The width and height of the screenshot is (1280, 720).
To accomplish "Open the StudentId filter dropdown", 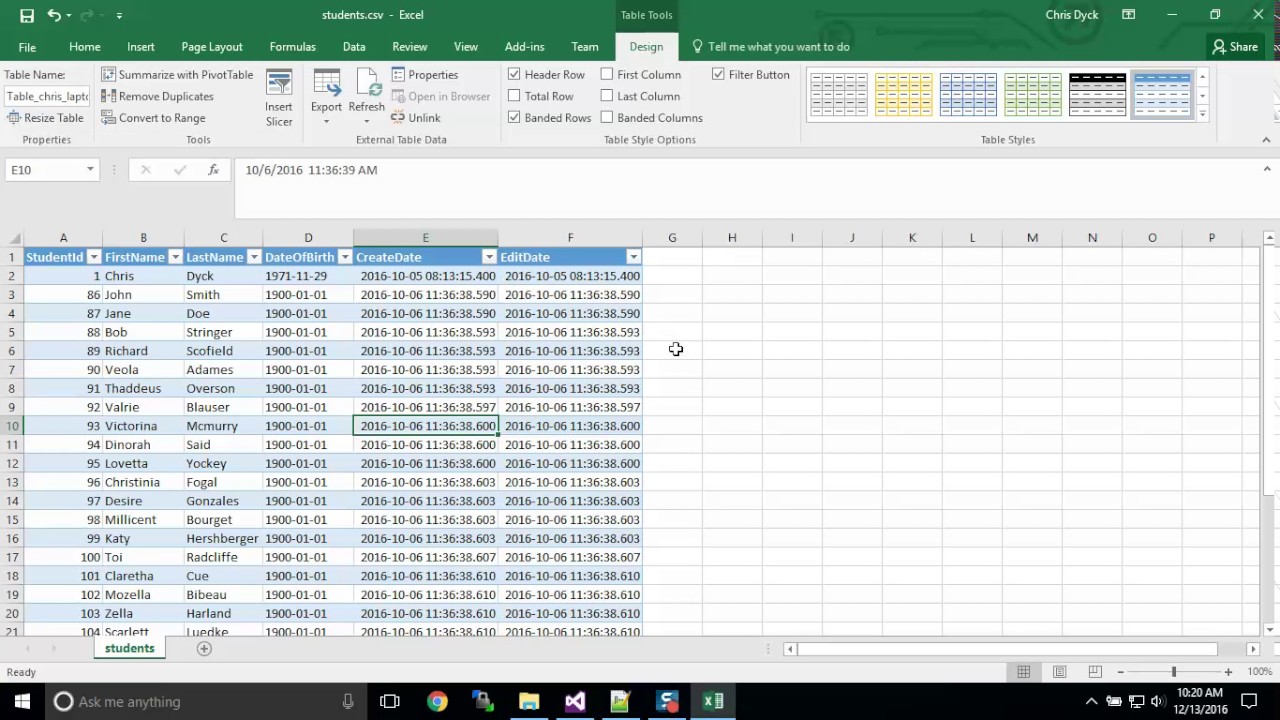I will pyautogui.click(x=94, y=257).
